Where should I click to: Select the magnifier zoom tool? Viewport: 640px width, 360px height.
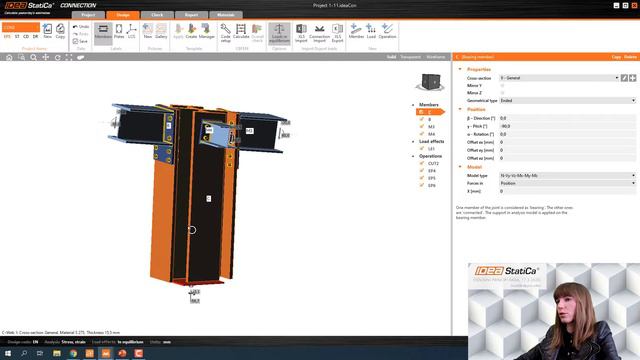33,57
